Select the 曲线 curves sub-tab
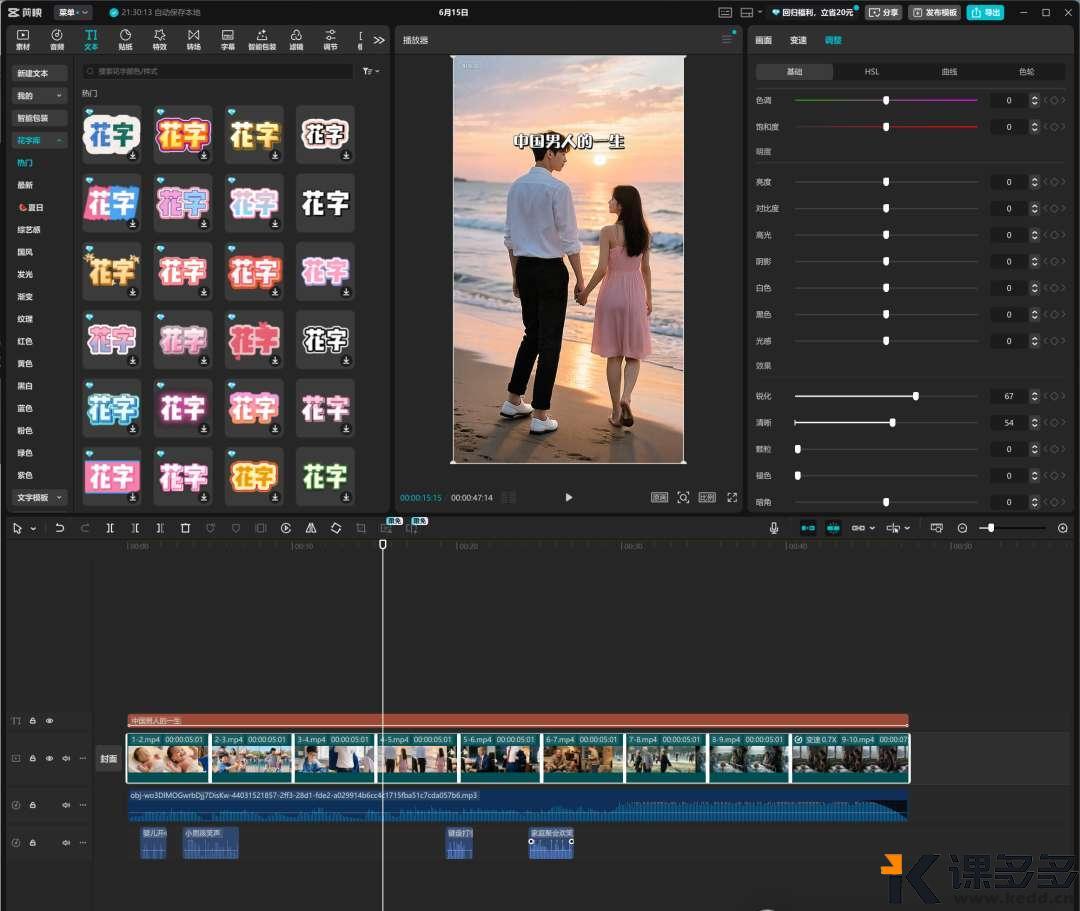The width and height of the screenshot is (1080, 911). point(949,72)
